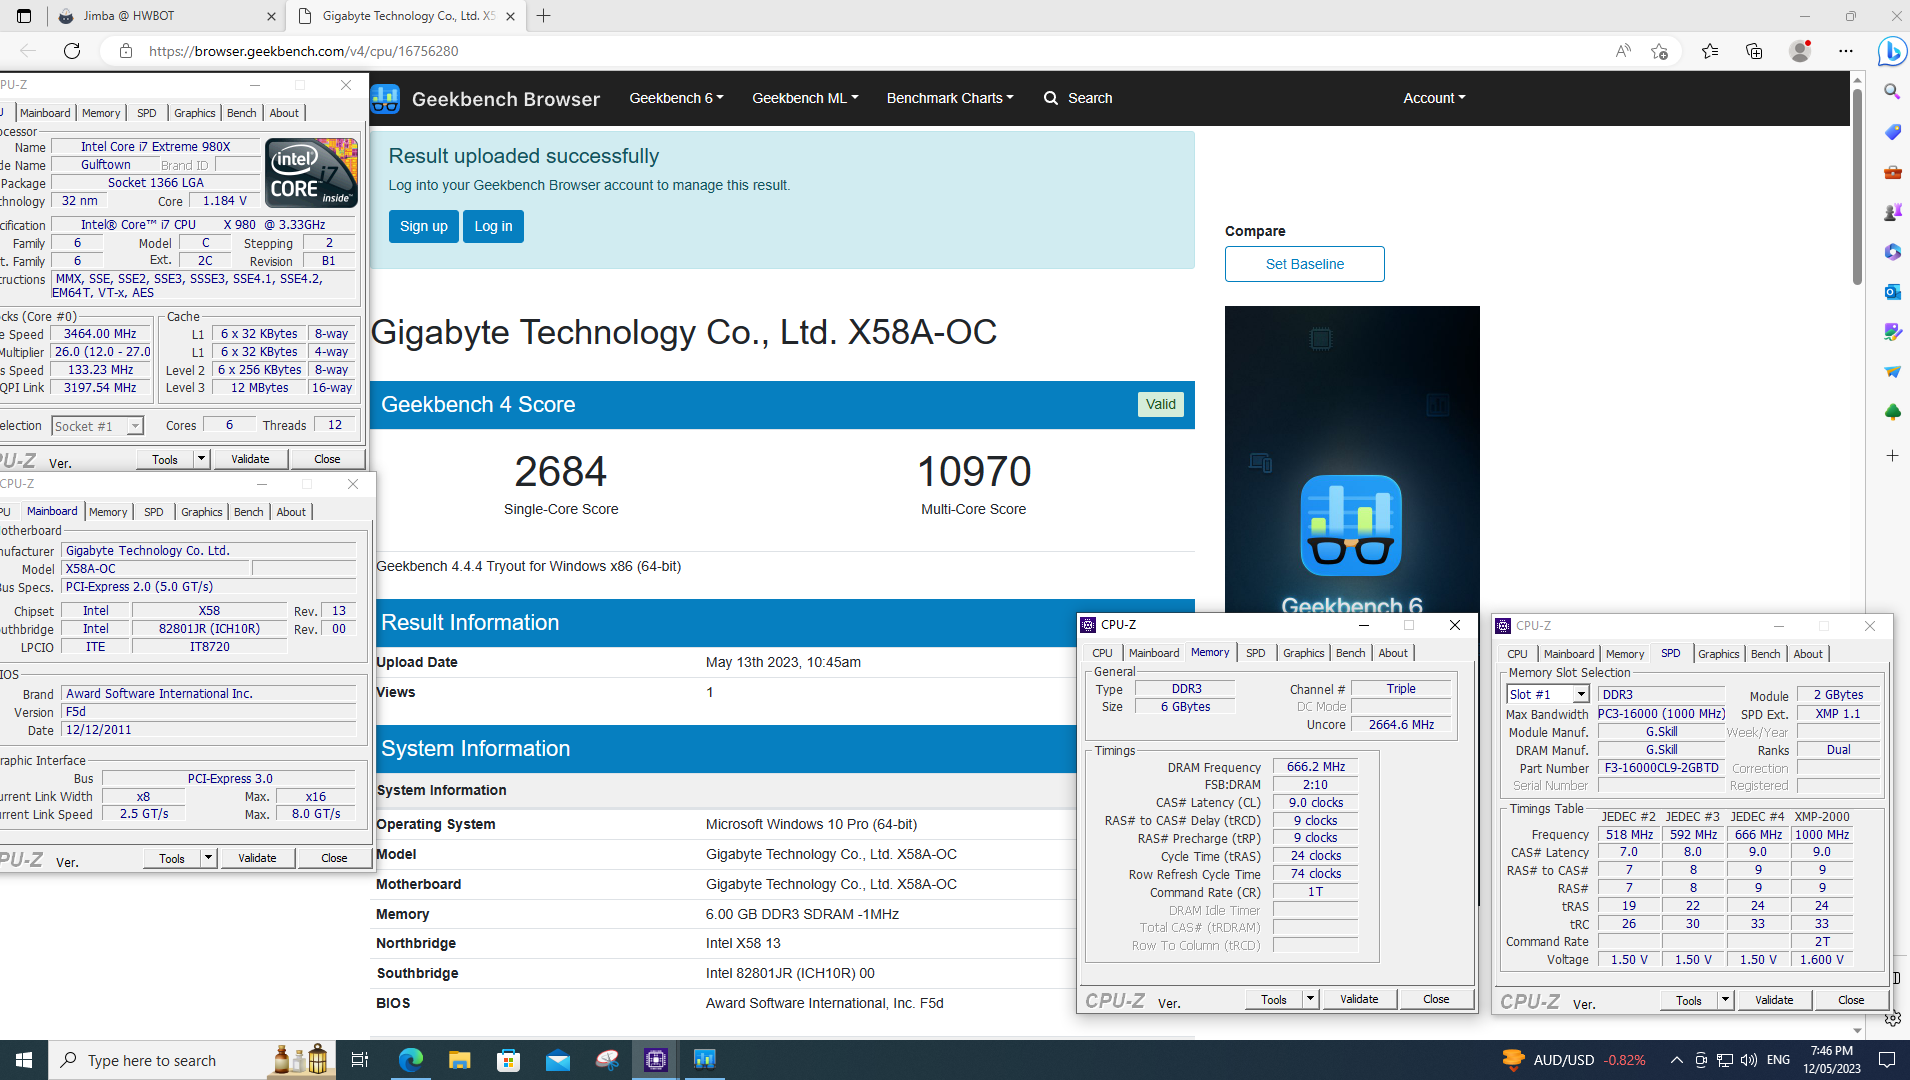Click the sidebar search icon
Screen dimensions: 1910x1080
[x=1892, y=92]
